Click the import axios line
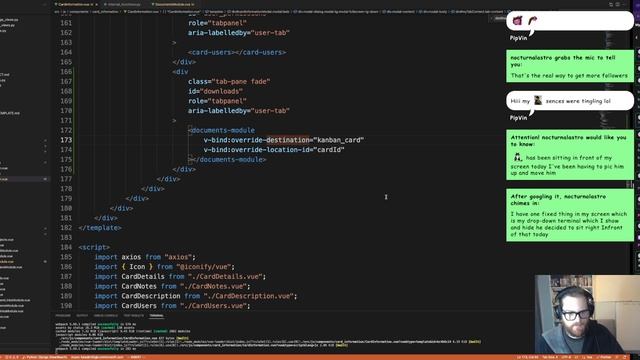The width and height of the screenshot is (640, 360). (145, 257)
